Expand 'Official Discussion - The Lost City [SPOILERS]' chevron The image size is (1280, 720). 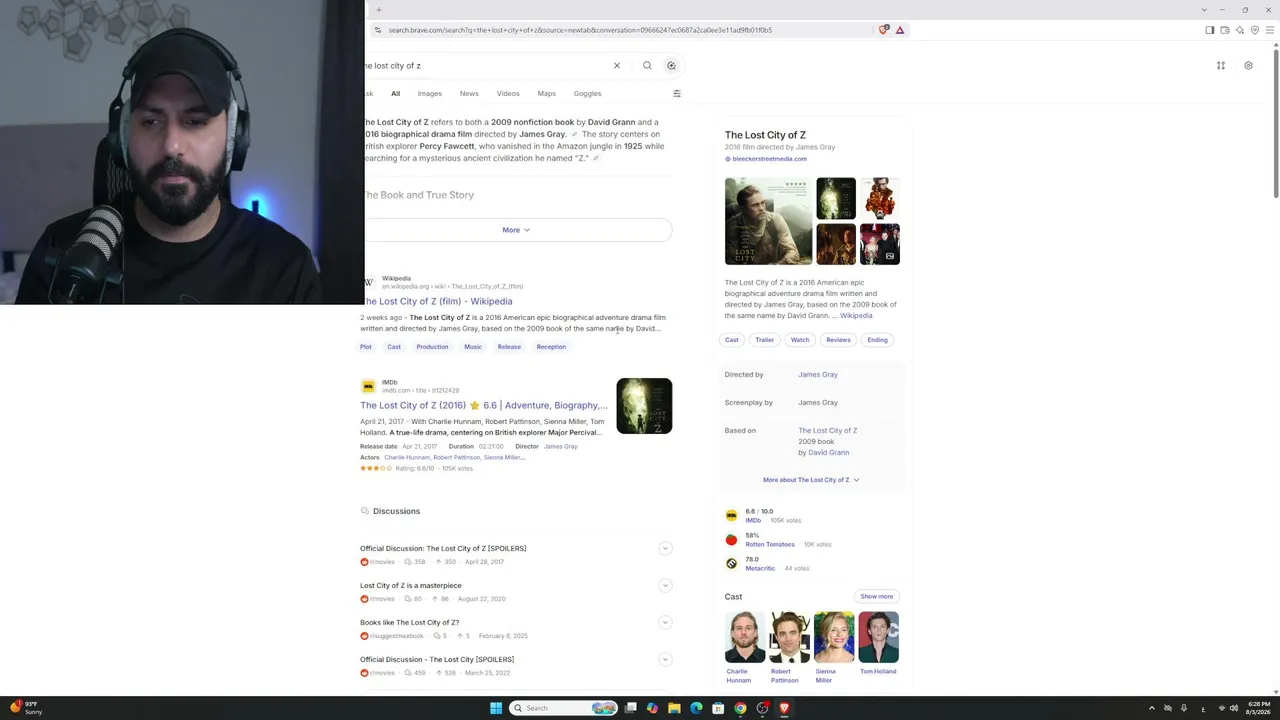pyautogui.click(x=665, y=659)
